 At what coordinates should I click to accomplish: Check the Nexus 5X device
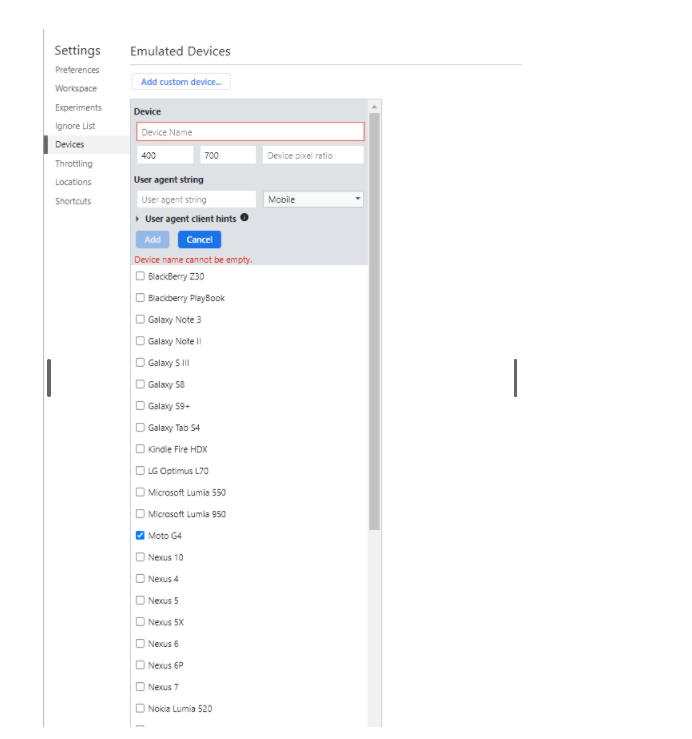click(x=140, y=622)
